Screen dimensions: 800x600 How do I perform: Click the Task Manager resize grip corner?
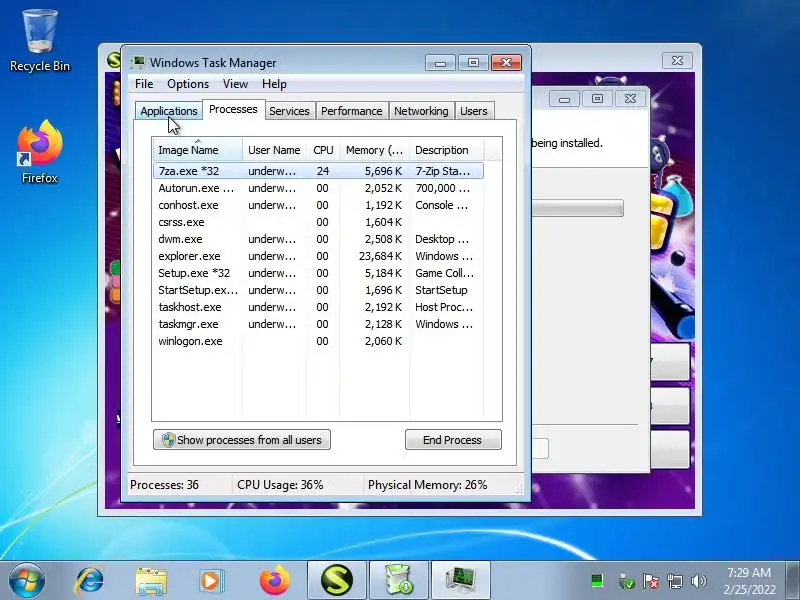[x=519, y=489]
